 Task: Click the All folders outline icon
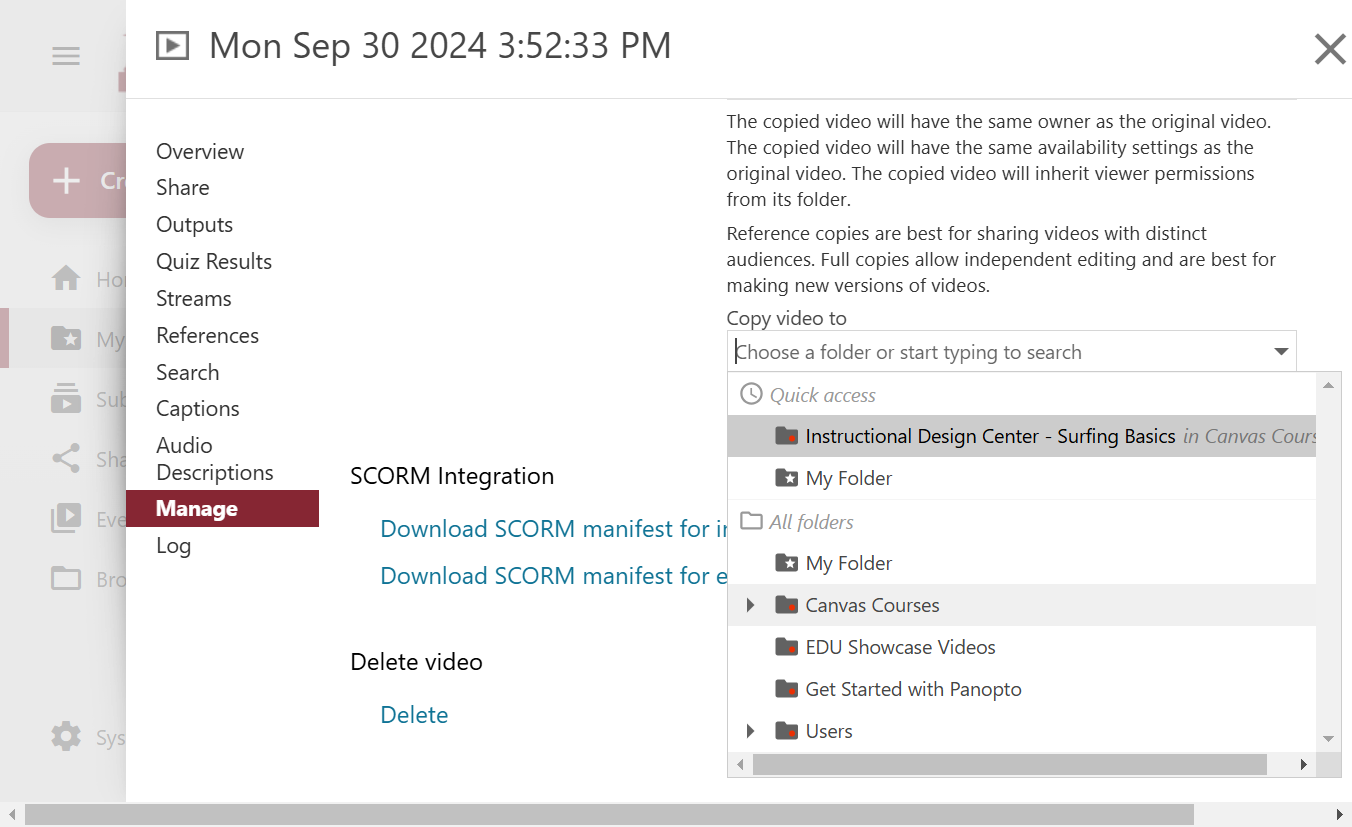pos(751,521)
